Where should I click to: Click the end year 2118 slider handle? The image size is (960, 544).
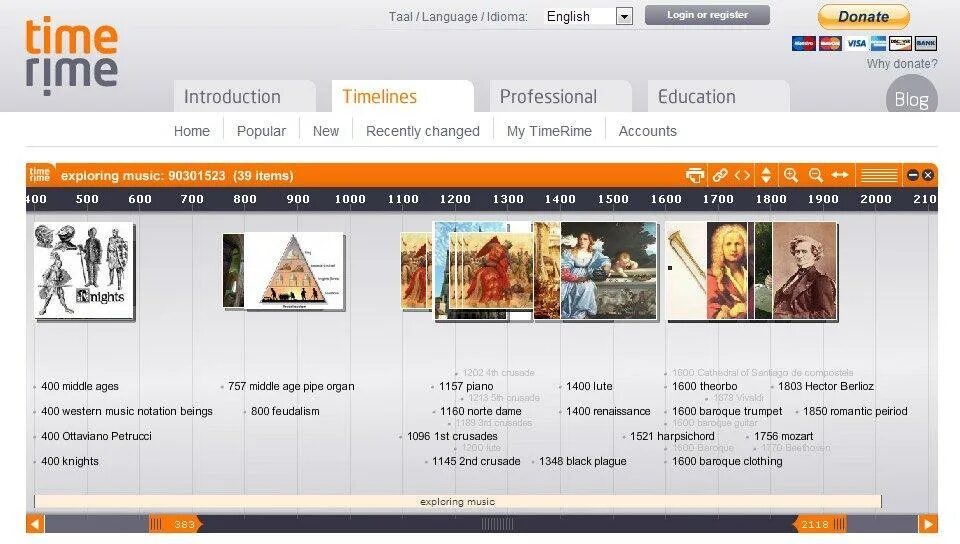(x=820, y=524)
